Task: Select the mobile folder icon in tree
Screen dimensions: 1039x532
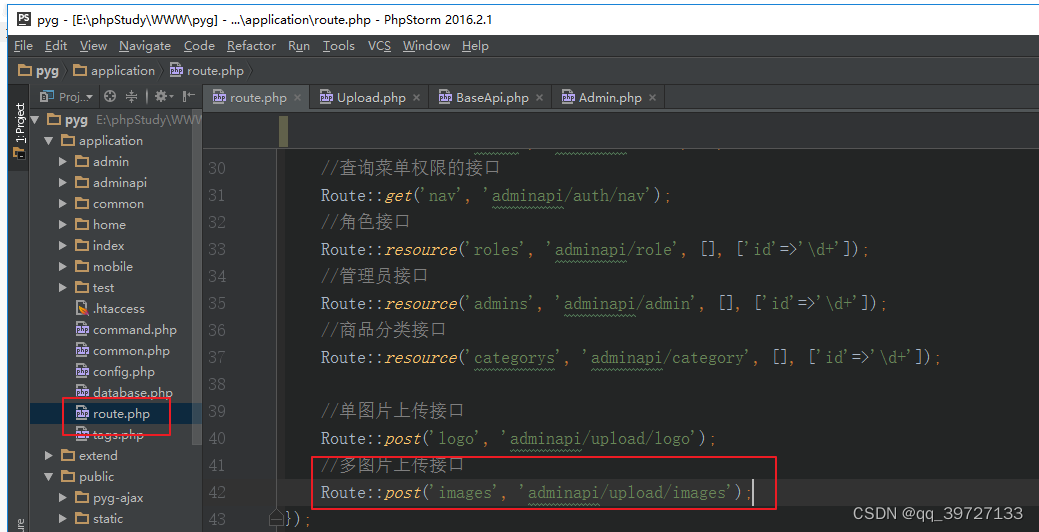Action: [x=82, y=266]
